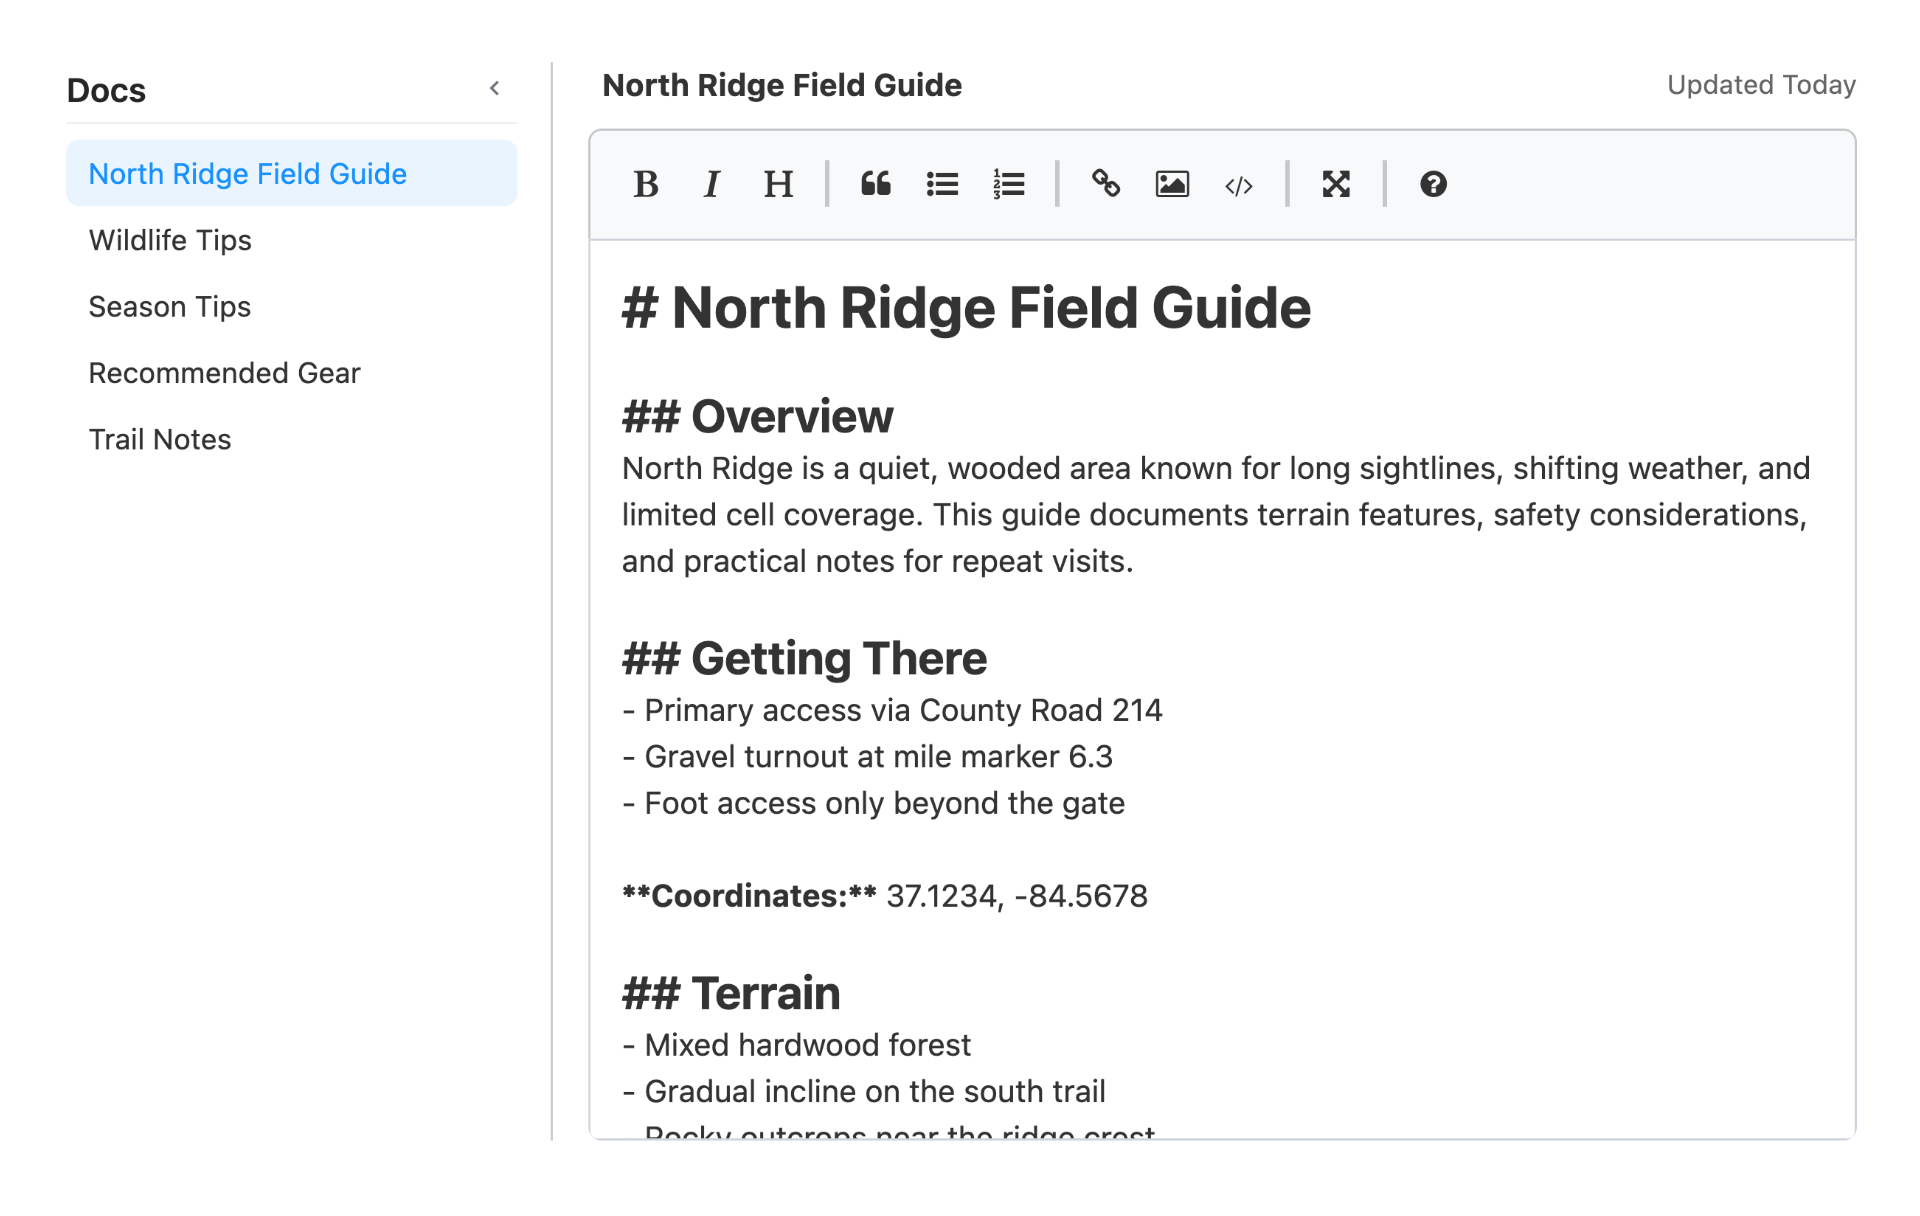Collapse the Docs sidebar
The width and height of the screenshot is (1920, 1216).
495,88
